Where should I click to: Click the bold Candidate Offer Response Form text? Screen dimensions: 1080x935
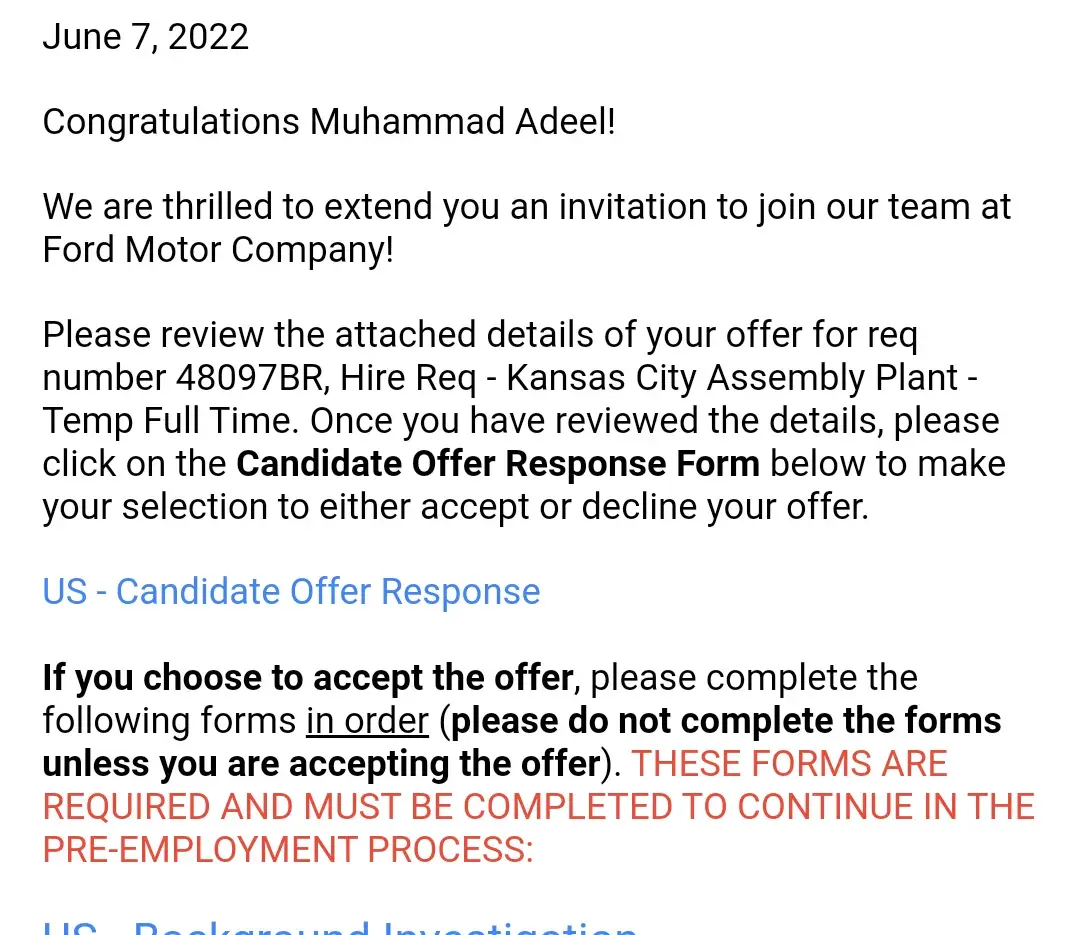click(x=498, y=464)
